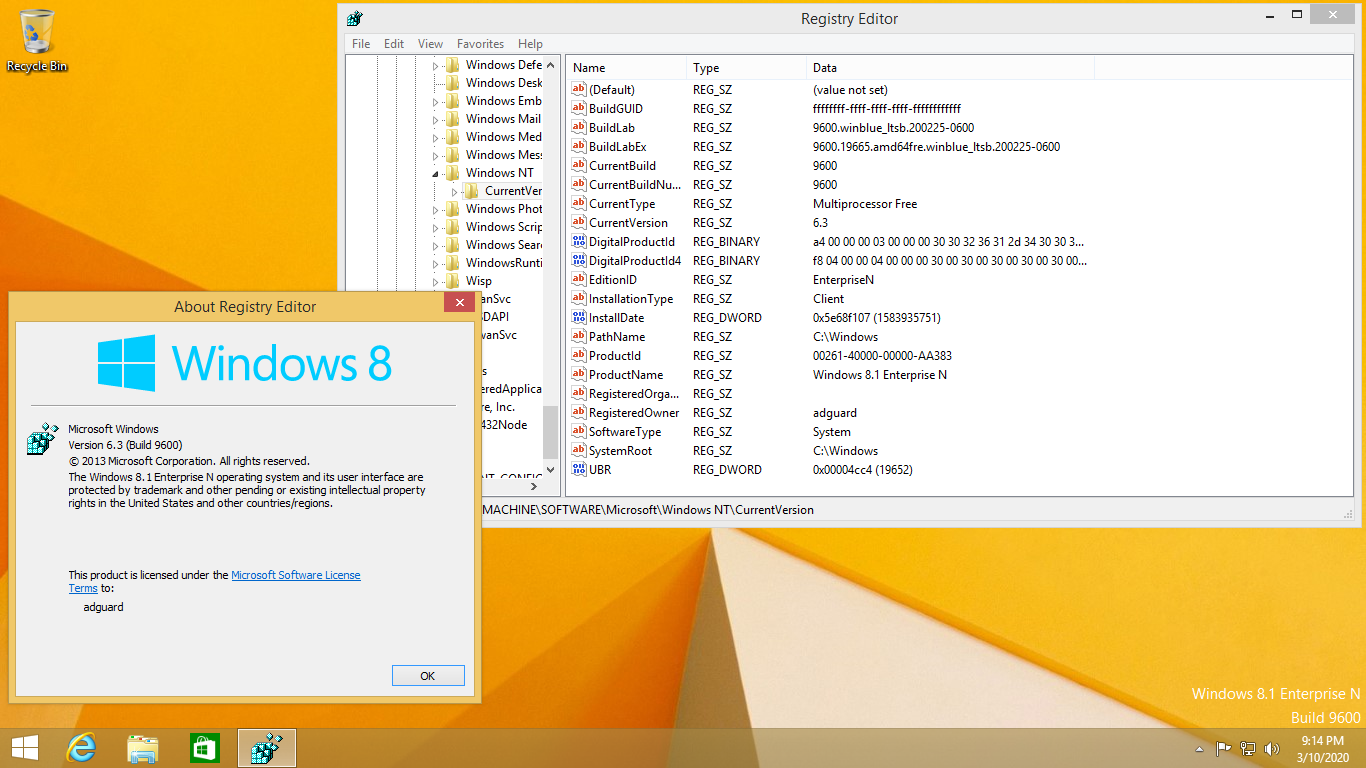Click the Windows NT folder icon

452,172
